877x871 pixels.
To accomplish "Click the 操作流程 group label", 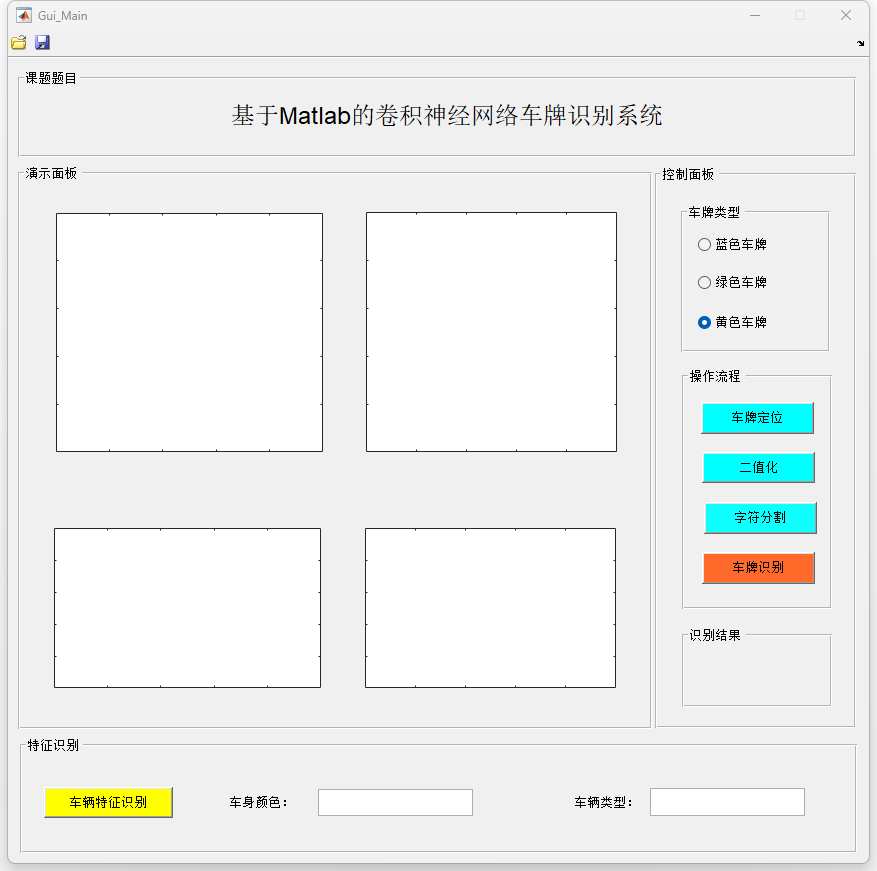I will point(715,376).
